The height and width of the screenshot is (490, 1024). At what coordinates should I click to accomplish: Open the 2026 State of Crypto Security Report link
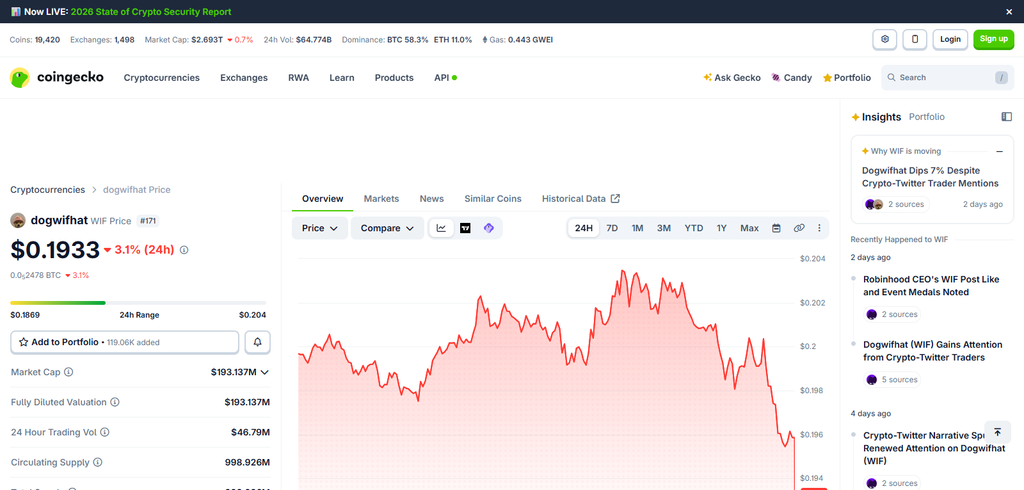tap(151, 12)
